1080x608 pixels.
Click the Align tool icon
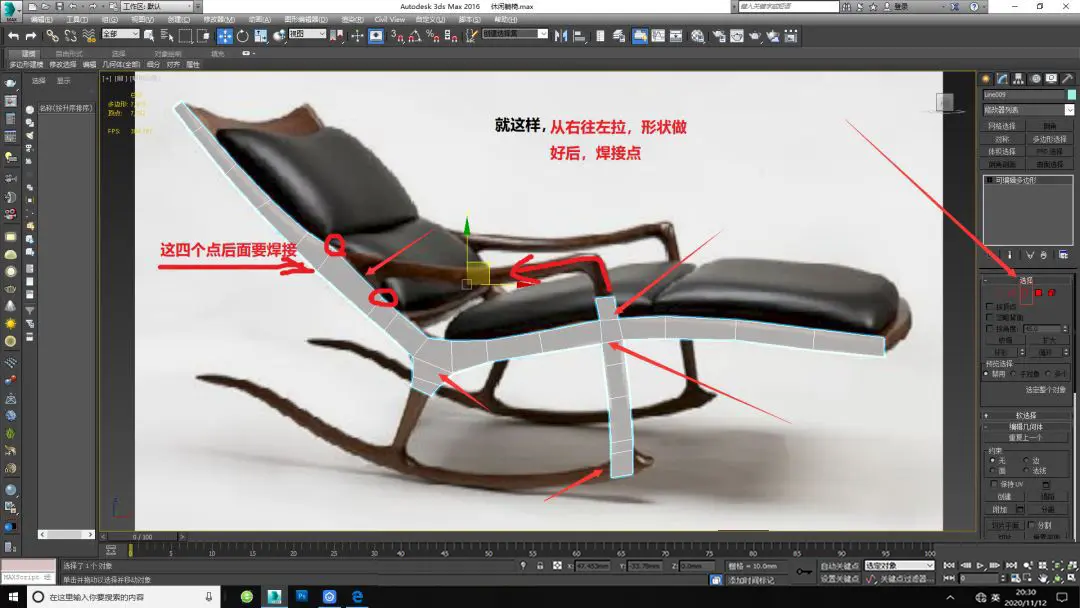[579, 36]
